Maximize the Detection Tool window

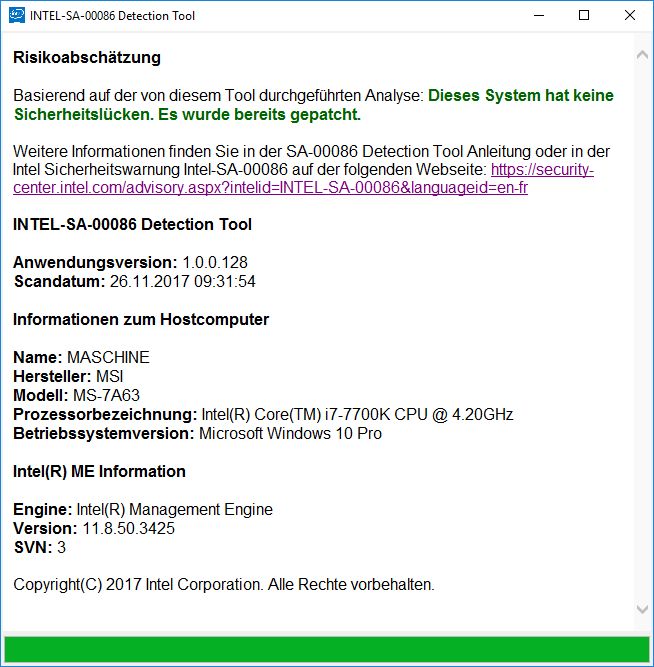pos(584,16)
